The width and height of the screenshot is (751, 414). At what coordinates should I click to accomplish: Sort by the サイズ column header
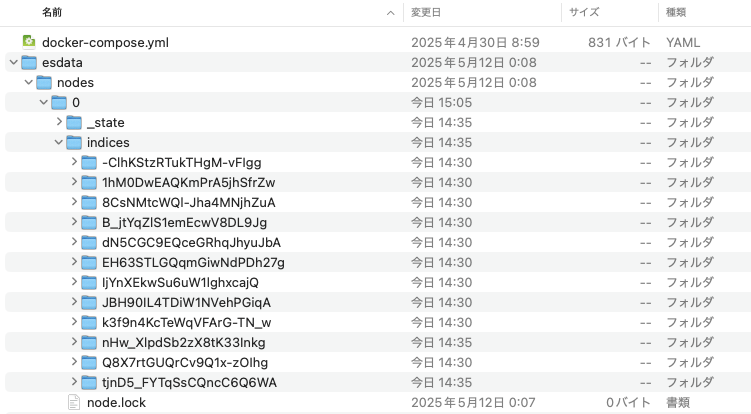pyautogui.click(x=584, y=12)
